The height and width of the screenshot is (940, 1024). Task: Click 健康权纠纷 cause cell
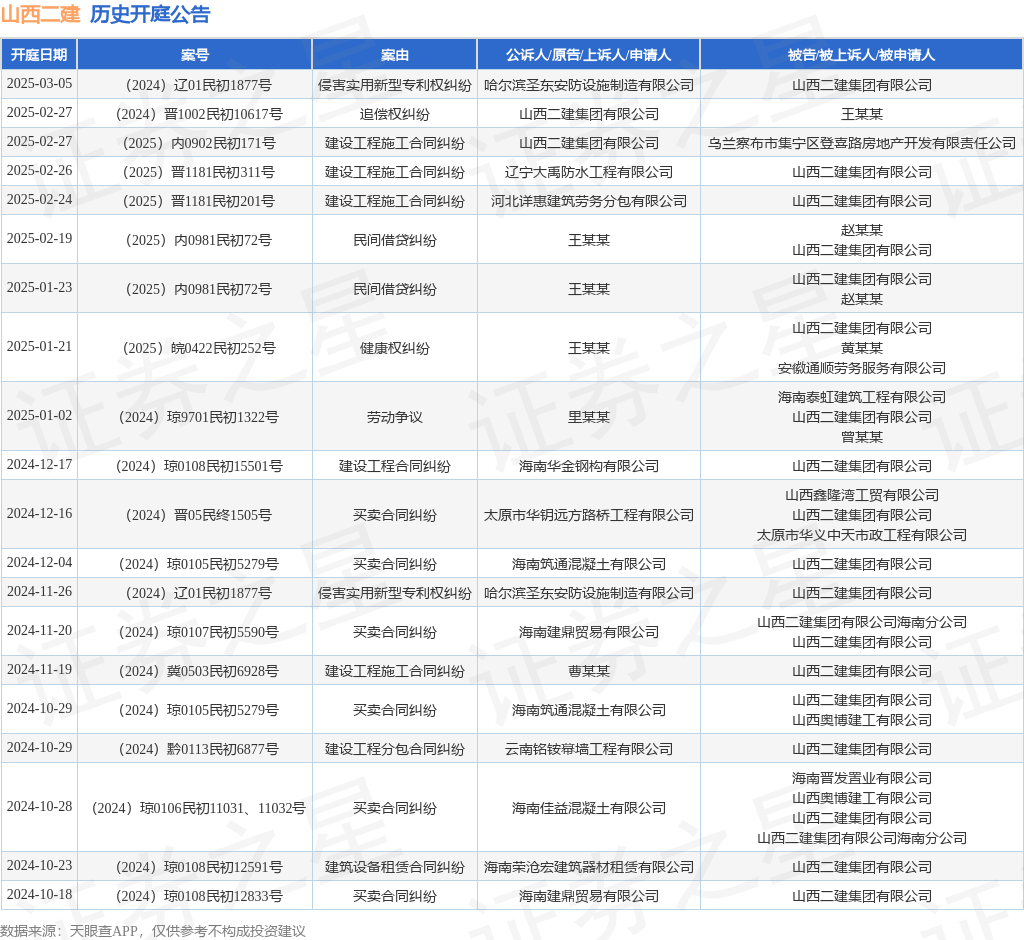pyautogui.click(x=395, y=348)
